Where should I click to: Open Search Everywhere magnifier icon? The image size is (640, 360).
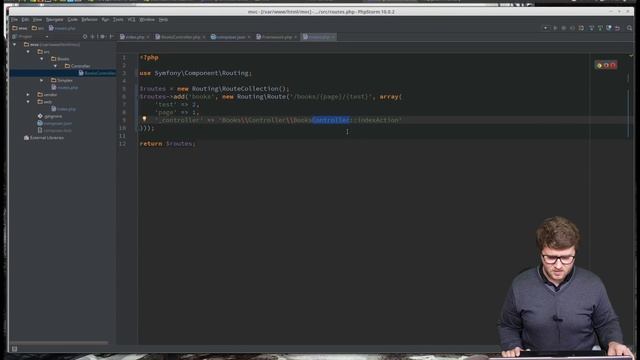pos(629,28)
